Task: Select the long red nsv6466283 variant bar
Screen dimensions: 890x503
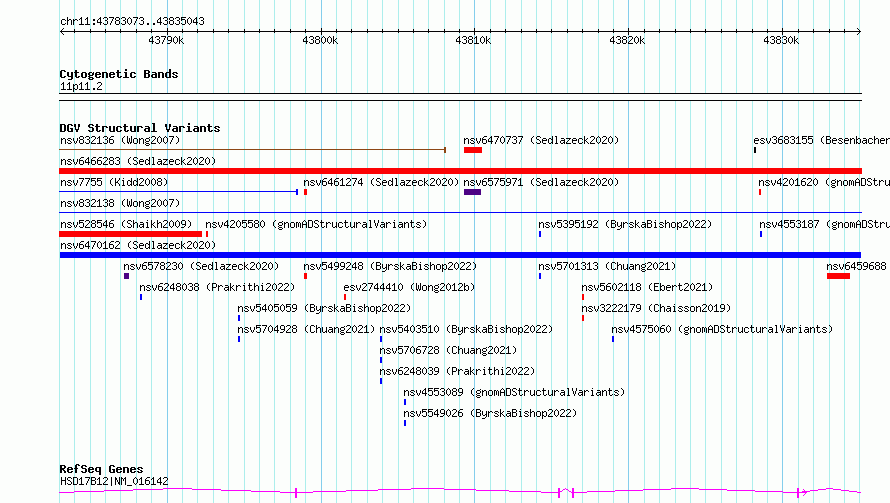Action: (x=460, y=171)
